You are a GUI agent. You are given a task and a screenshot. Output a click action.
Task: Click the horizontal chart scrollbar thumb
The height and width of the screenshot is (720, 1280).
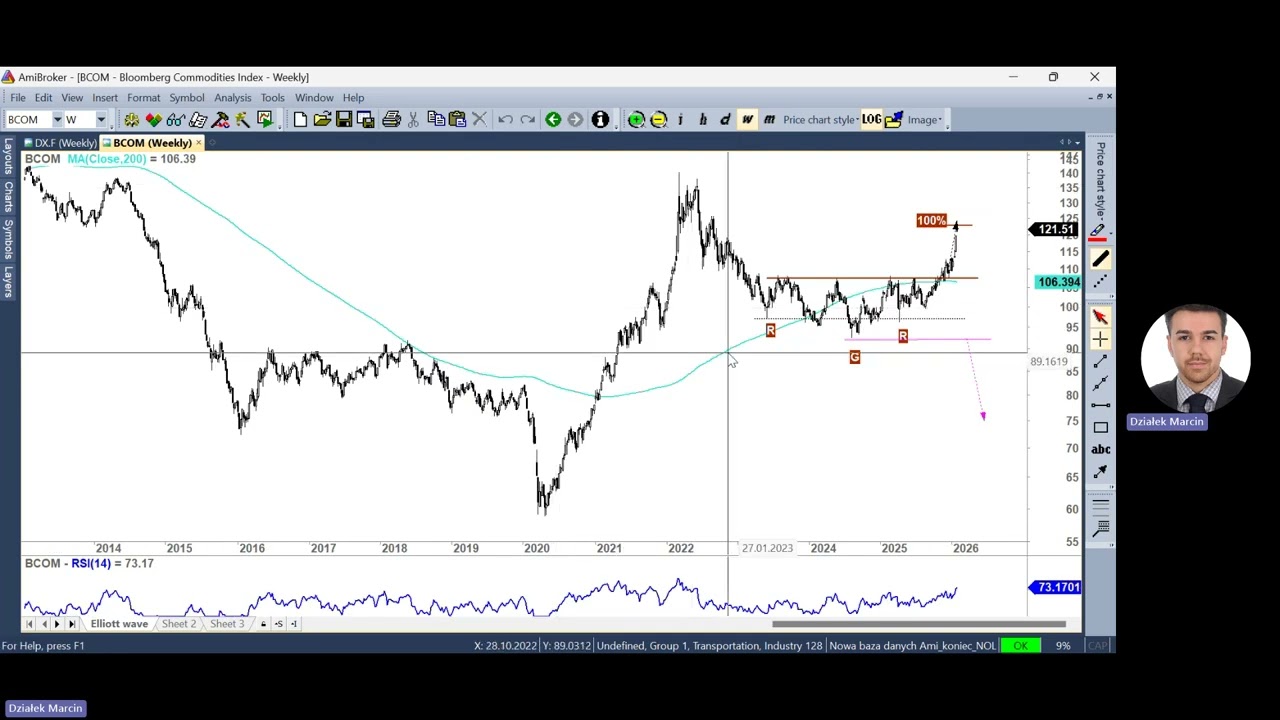[919, 624]
